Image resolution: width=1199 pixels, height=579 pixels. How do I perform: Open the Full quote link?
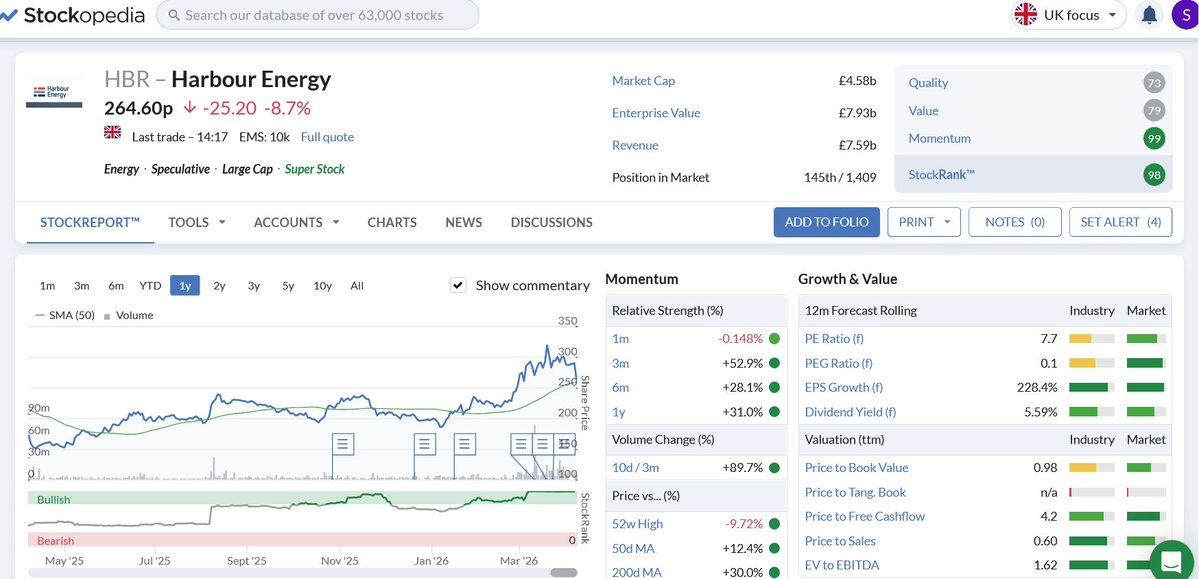point(327,136)
